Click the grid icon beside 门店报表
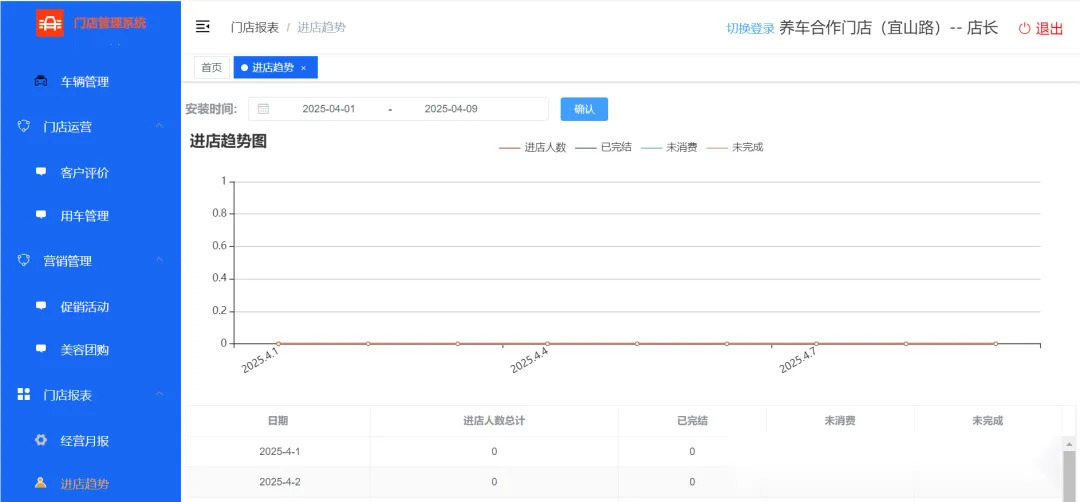1080x502 pixels. tap(23, 394)
